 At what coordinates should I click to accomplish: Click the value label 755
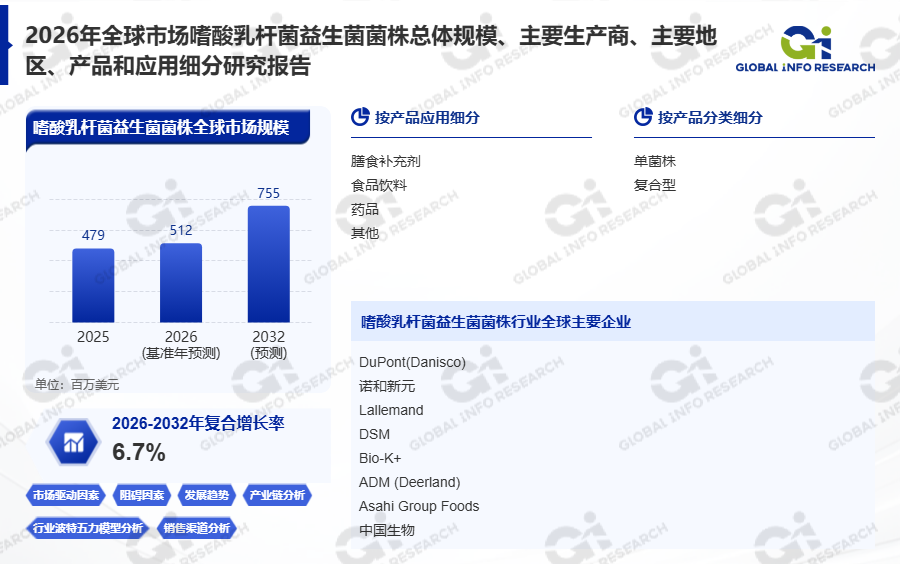(x=269, y=193)
